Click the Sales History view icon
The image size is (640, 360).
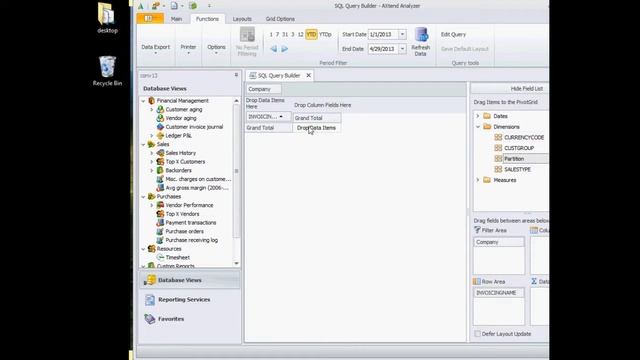click(x=160, y=153)
